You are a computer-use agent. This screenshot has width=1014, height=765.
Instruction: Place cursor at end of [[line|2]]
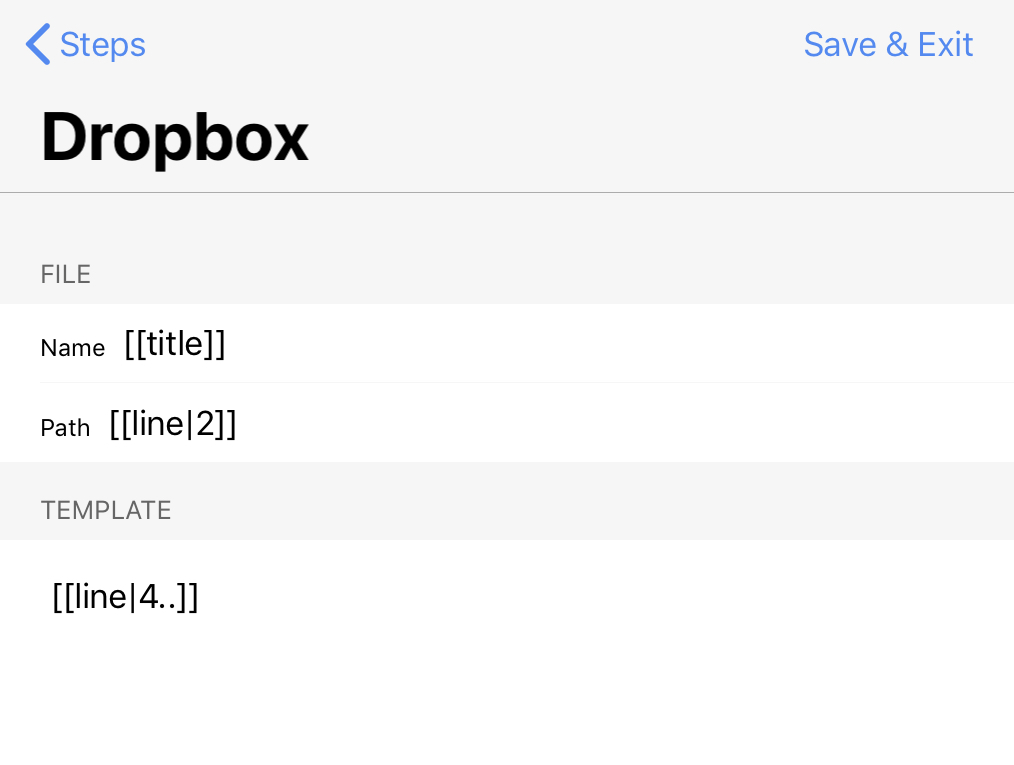pyautogui.click(x=238, y=423)
